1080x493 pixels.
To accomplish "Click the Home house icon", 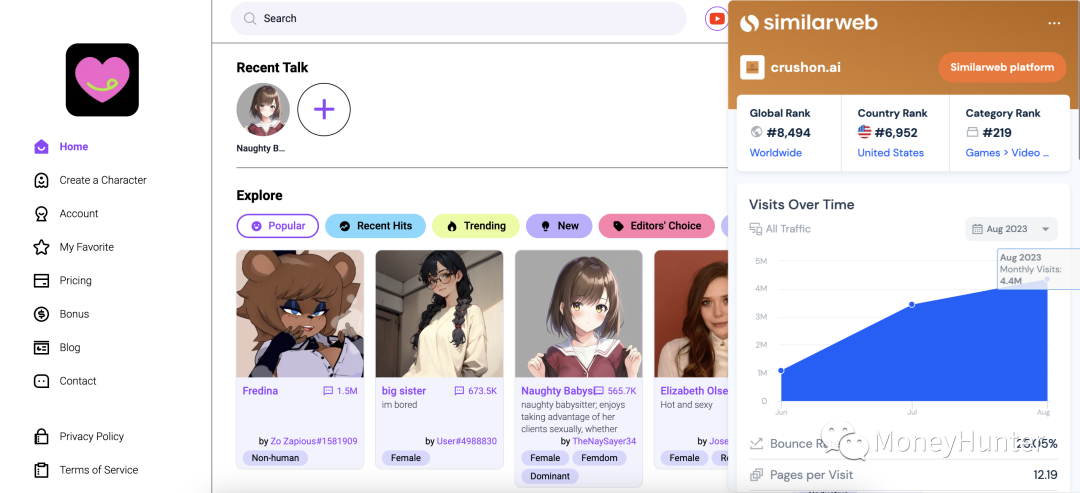I will click(x=41, y=147).
